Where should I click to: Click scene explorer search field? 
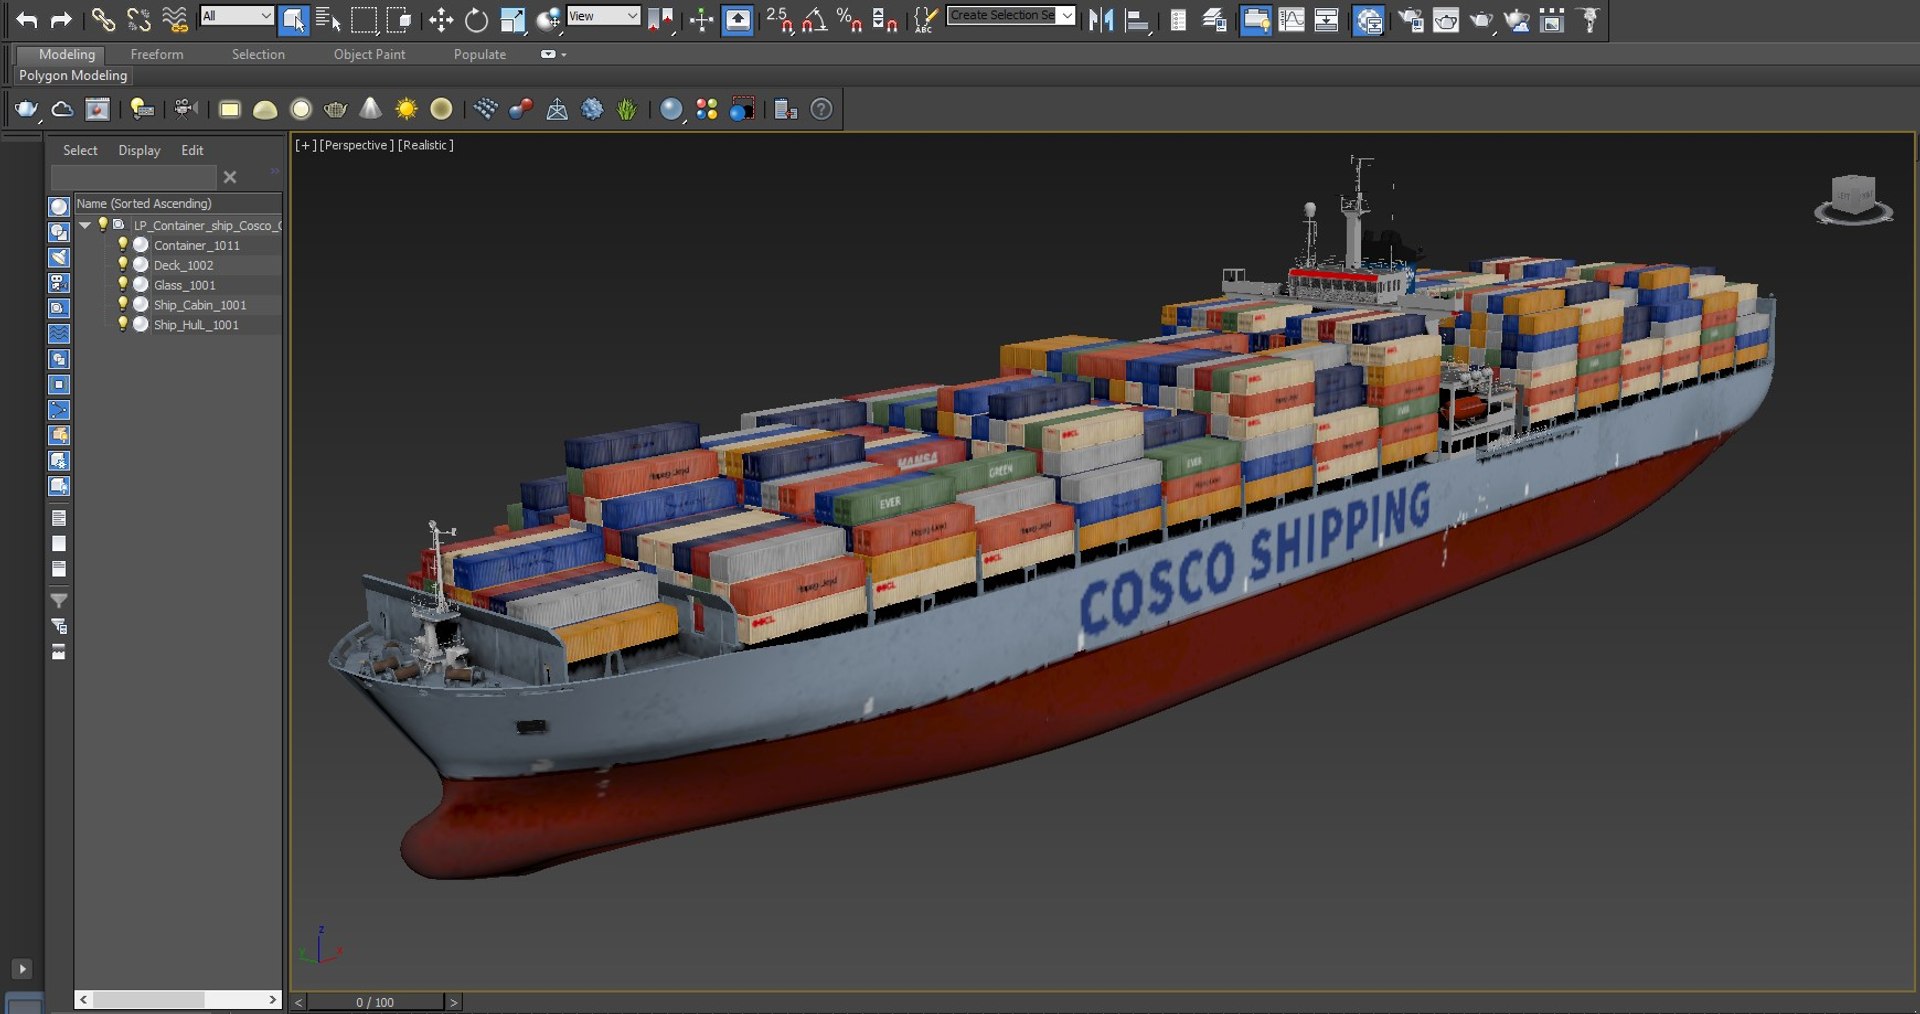pyautogui.click(x=133, y=177)
